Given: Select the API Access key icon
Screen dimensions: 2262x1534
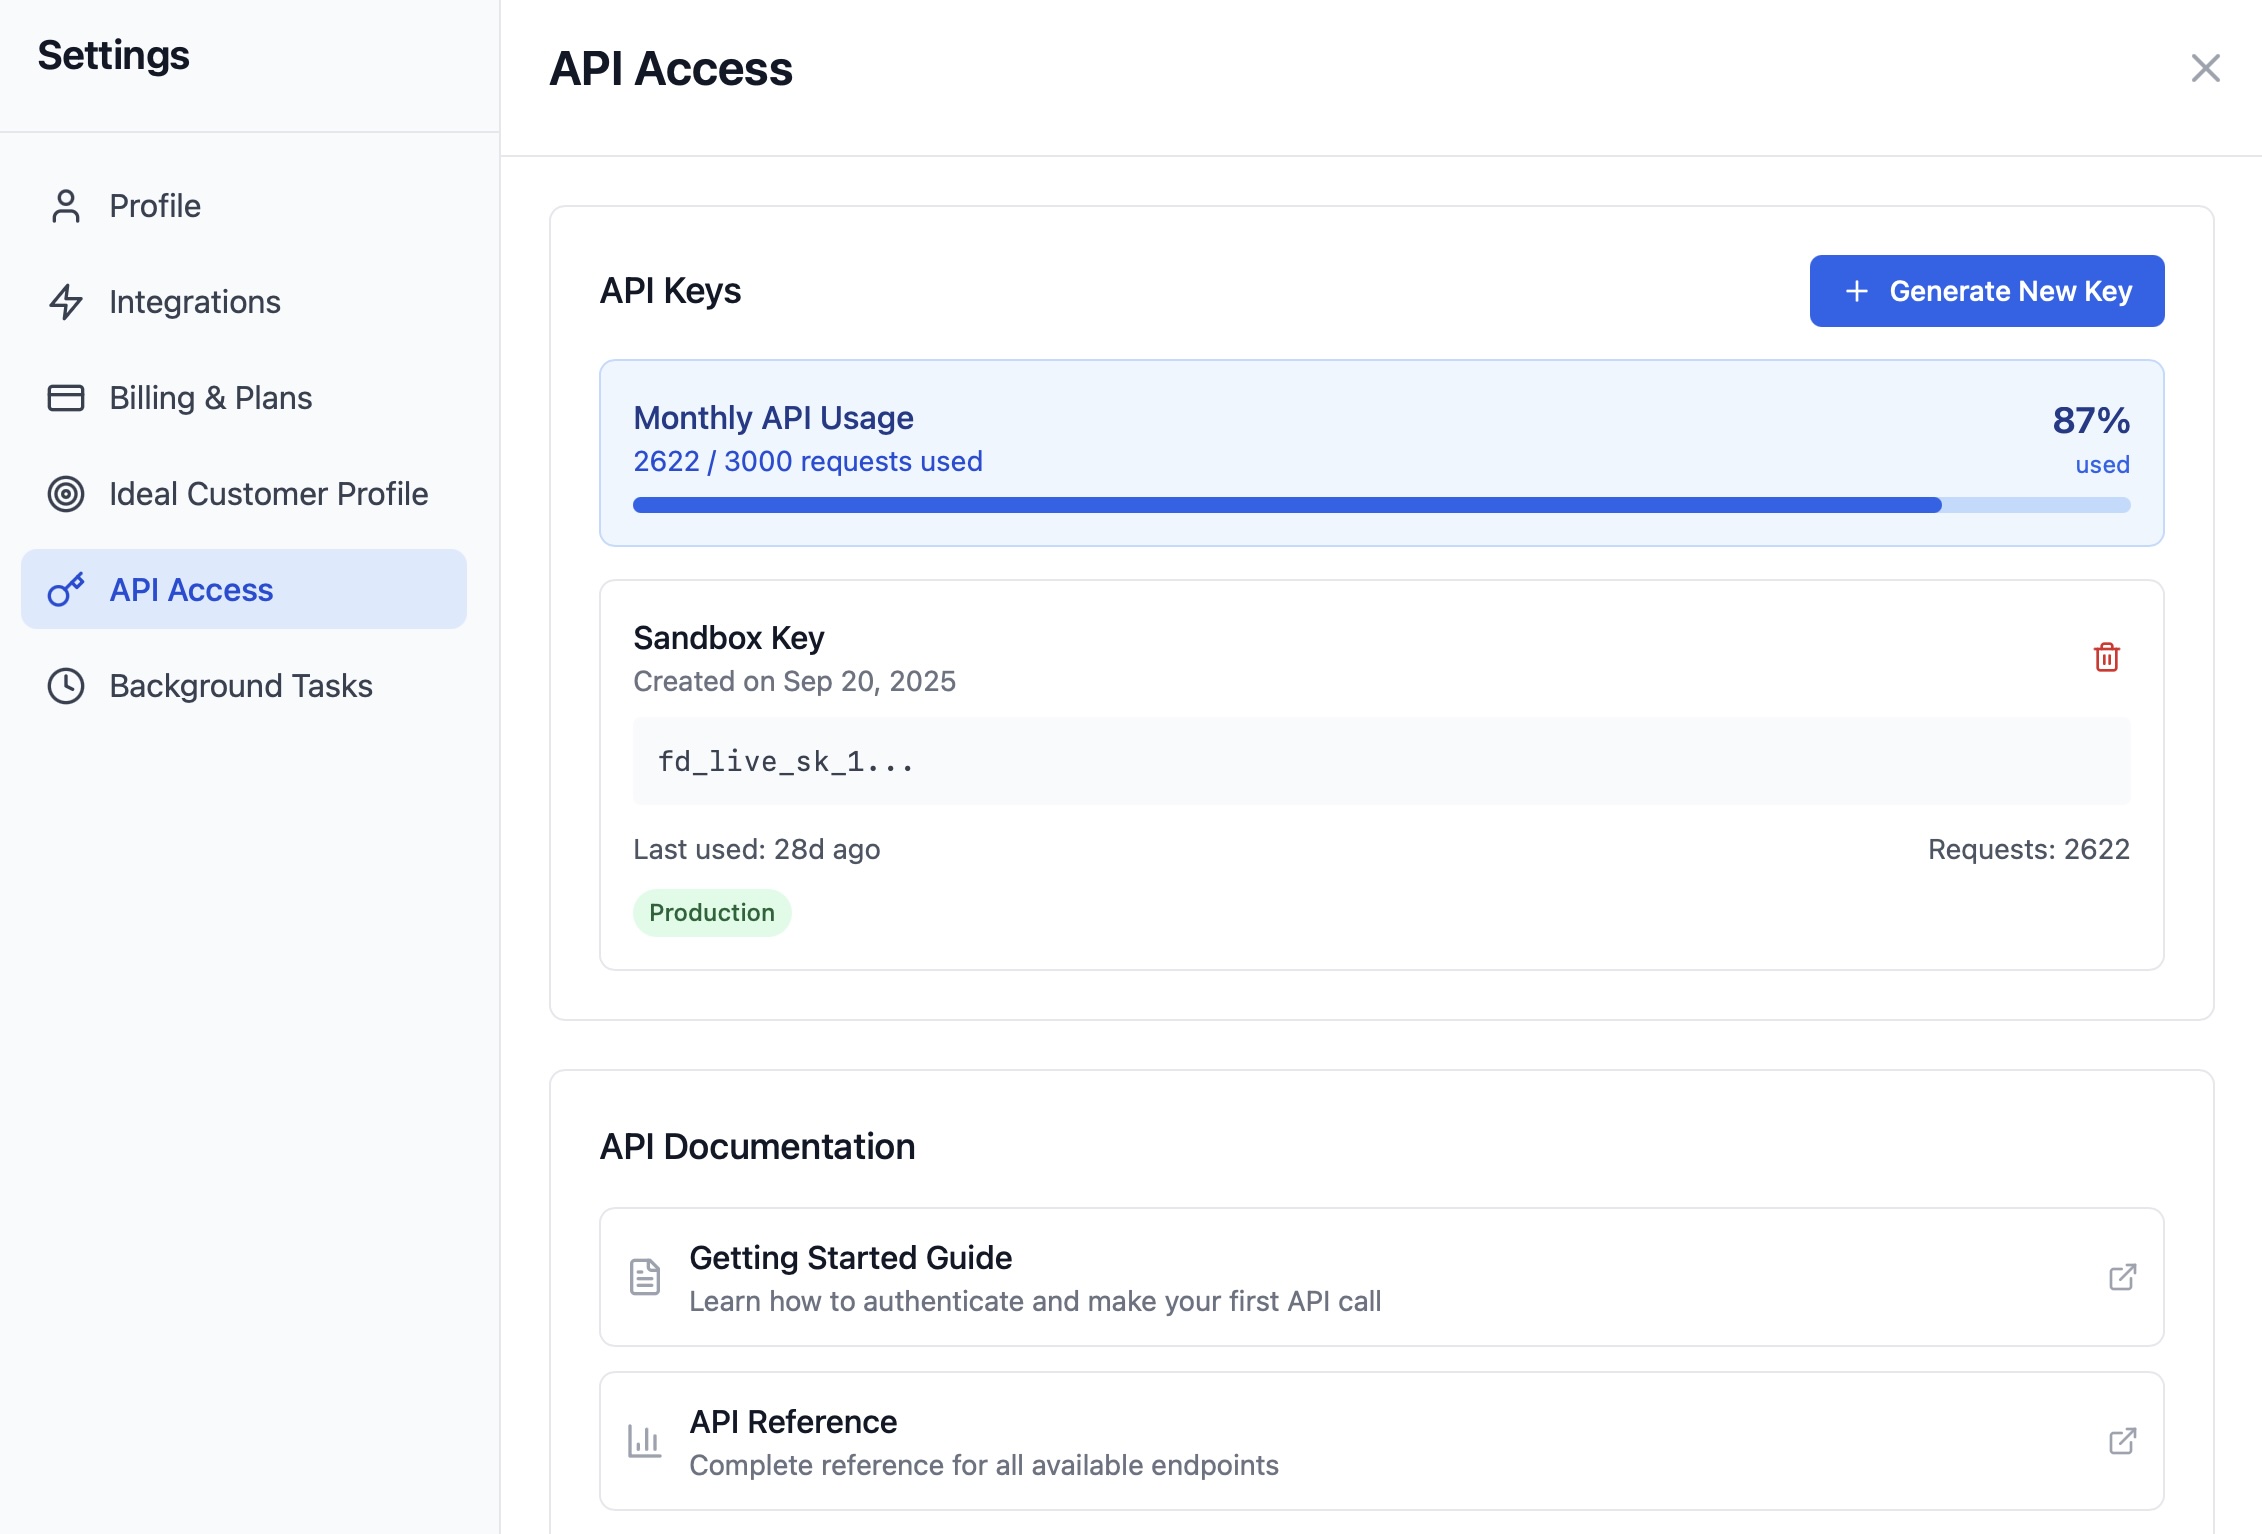Looking at the screenshot, I should (66, 589).
